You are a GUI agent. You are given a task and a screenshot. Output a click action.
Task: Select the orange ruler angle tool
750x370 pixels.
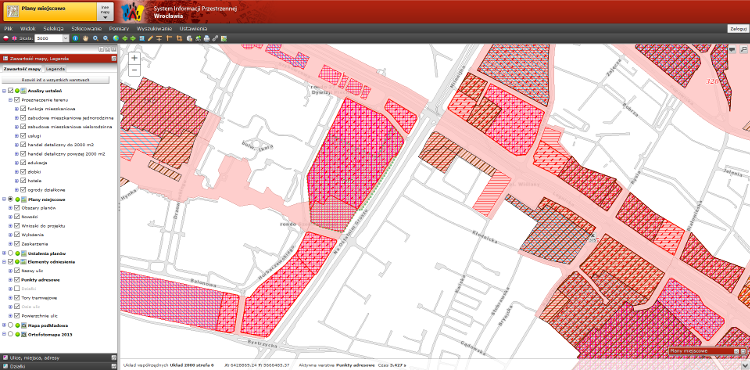coord(168,38)
